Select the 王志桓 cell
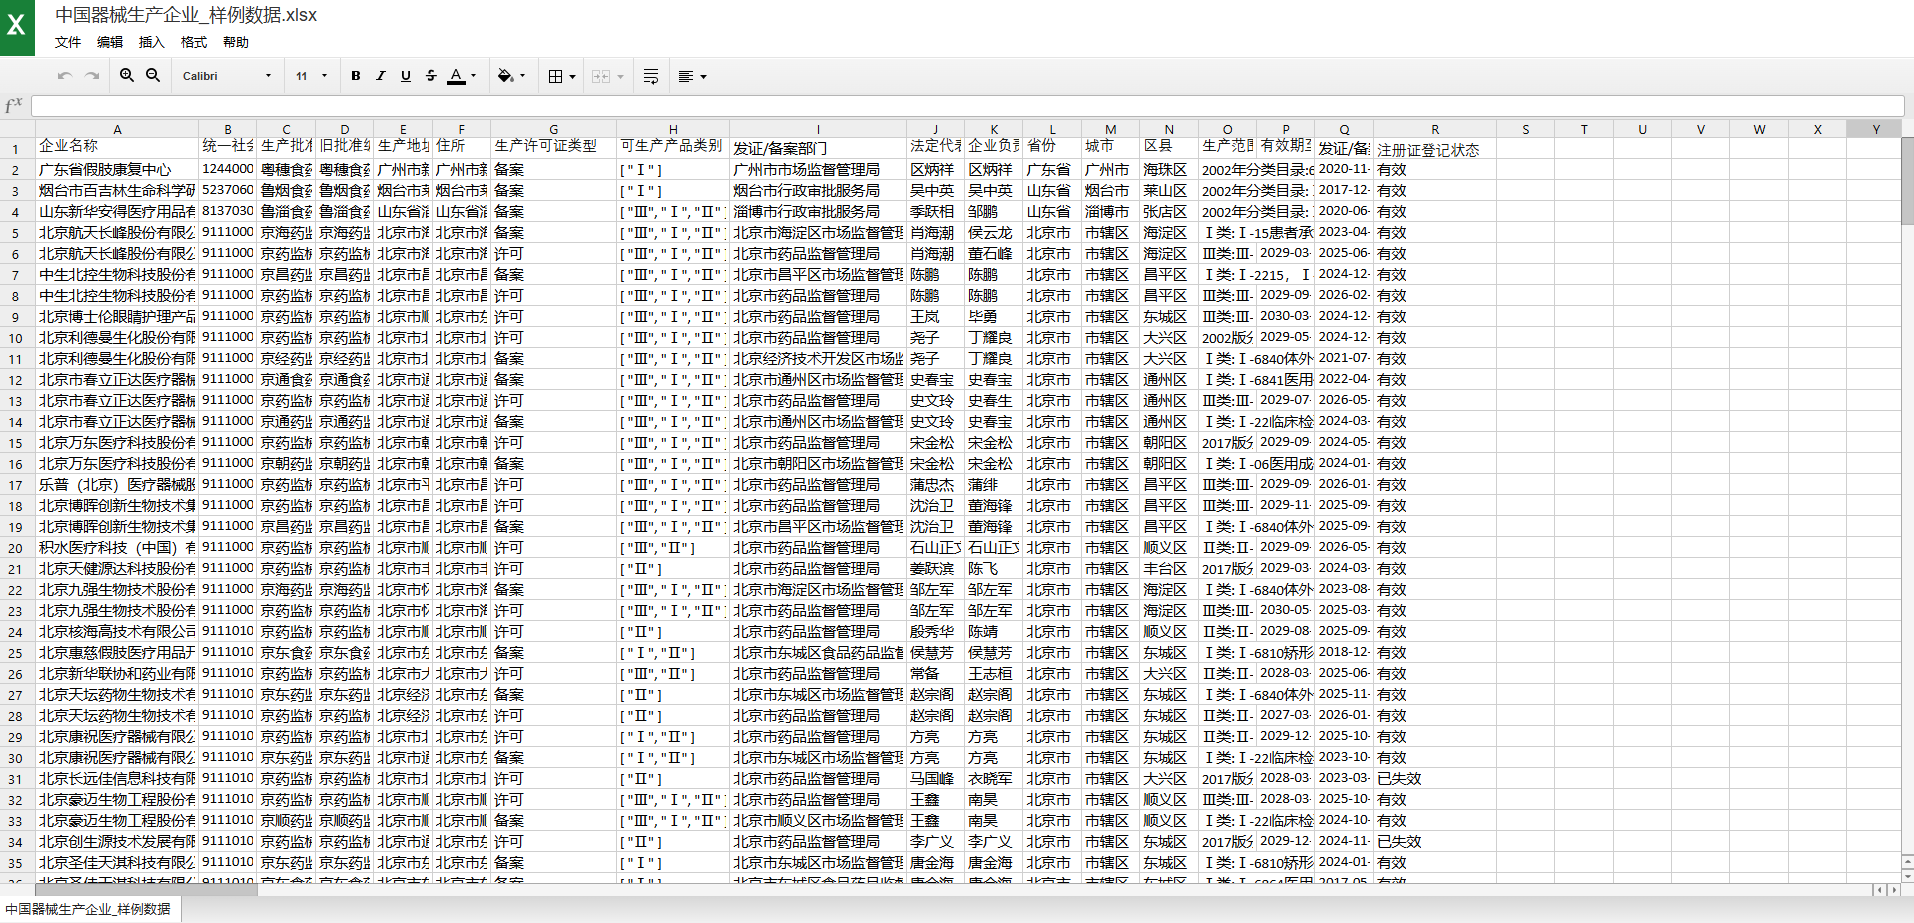 pos(993,674)
